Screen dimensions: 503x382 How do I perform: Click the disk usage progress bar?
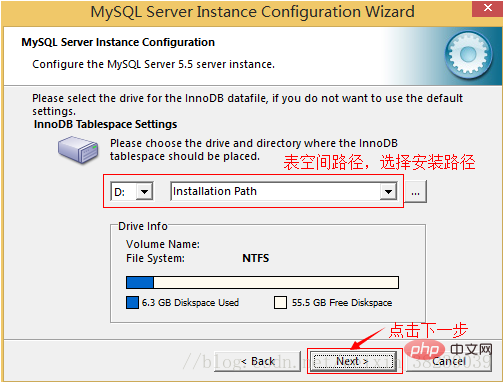(262, 282)
